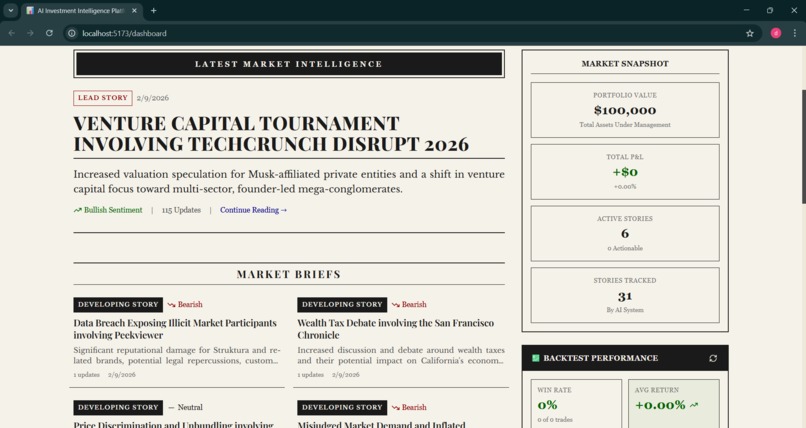The image size is (806, 428).
Task: Select the Total P&L card
Action: [625, 172]
